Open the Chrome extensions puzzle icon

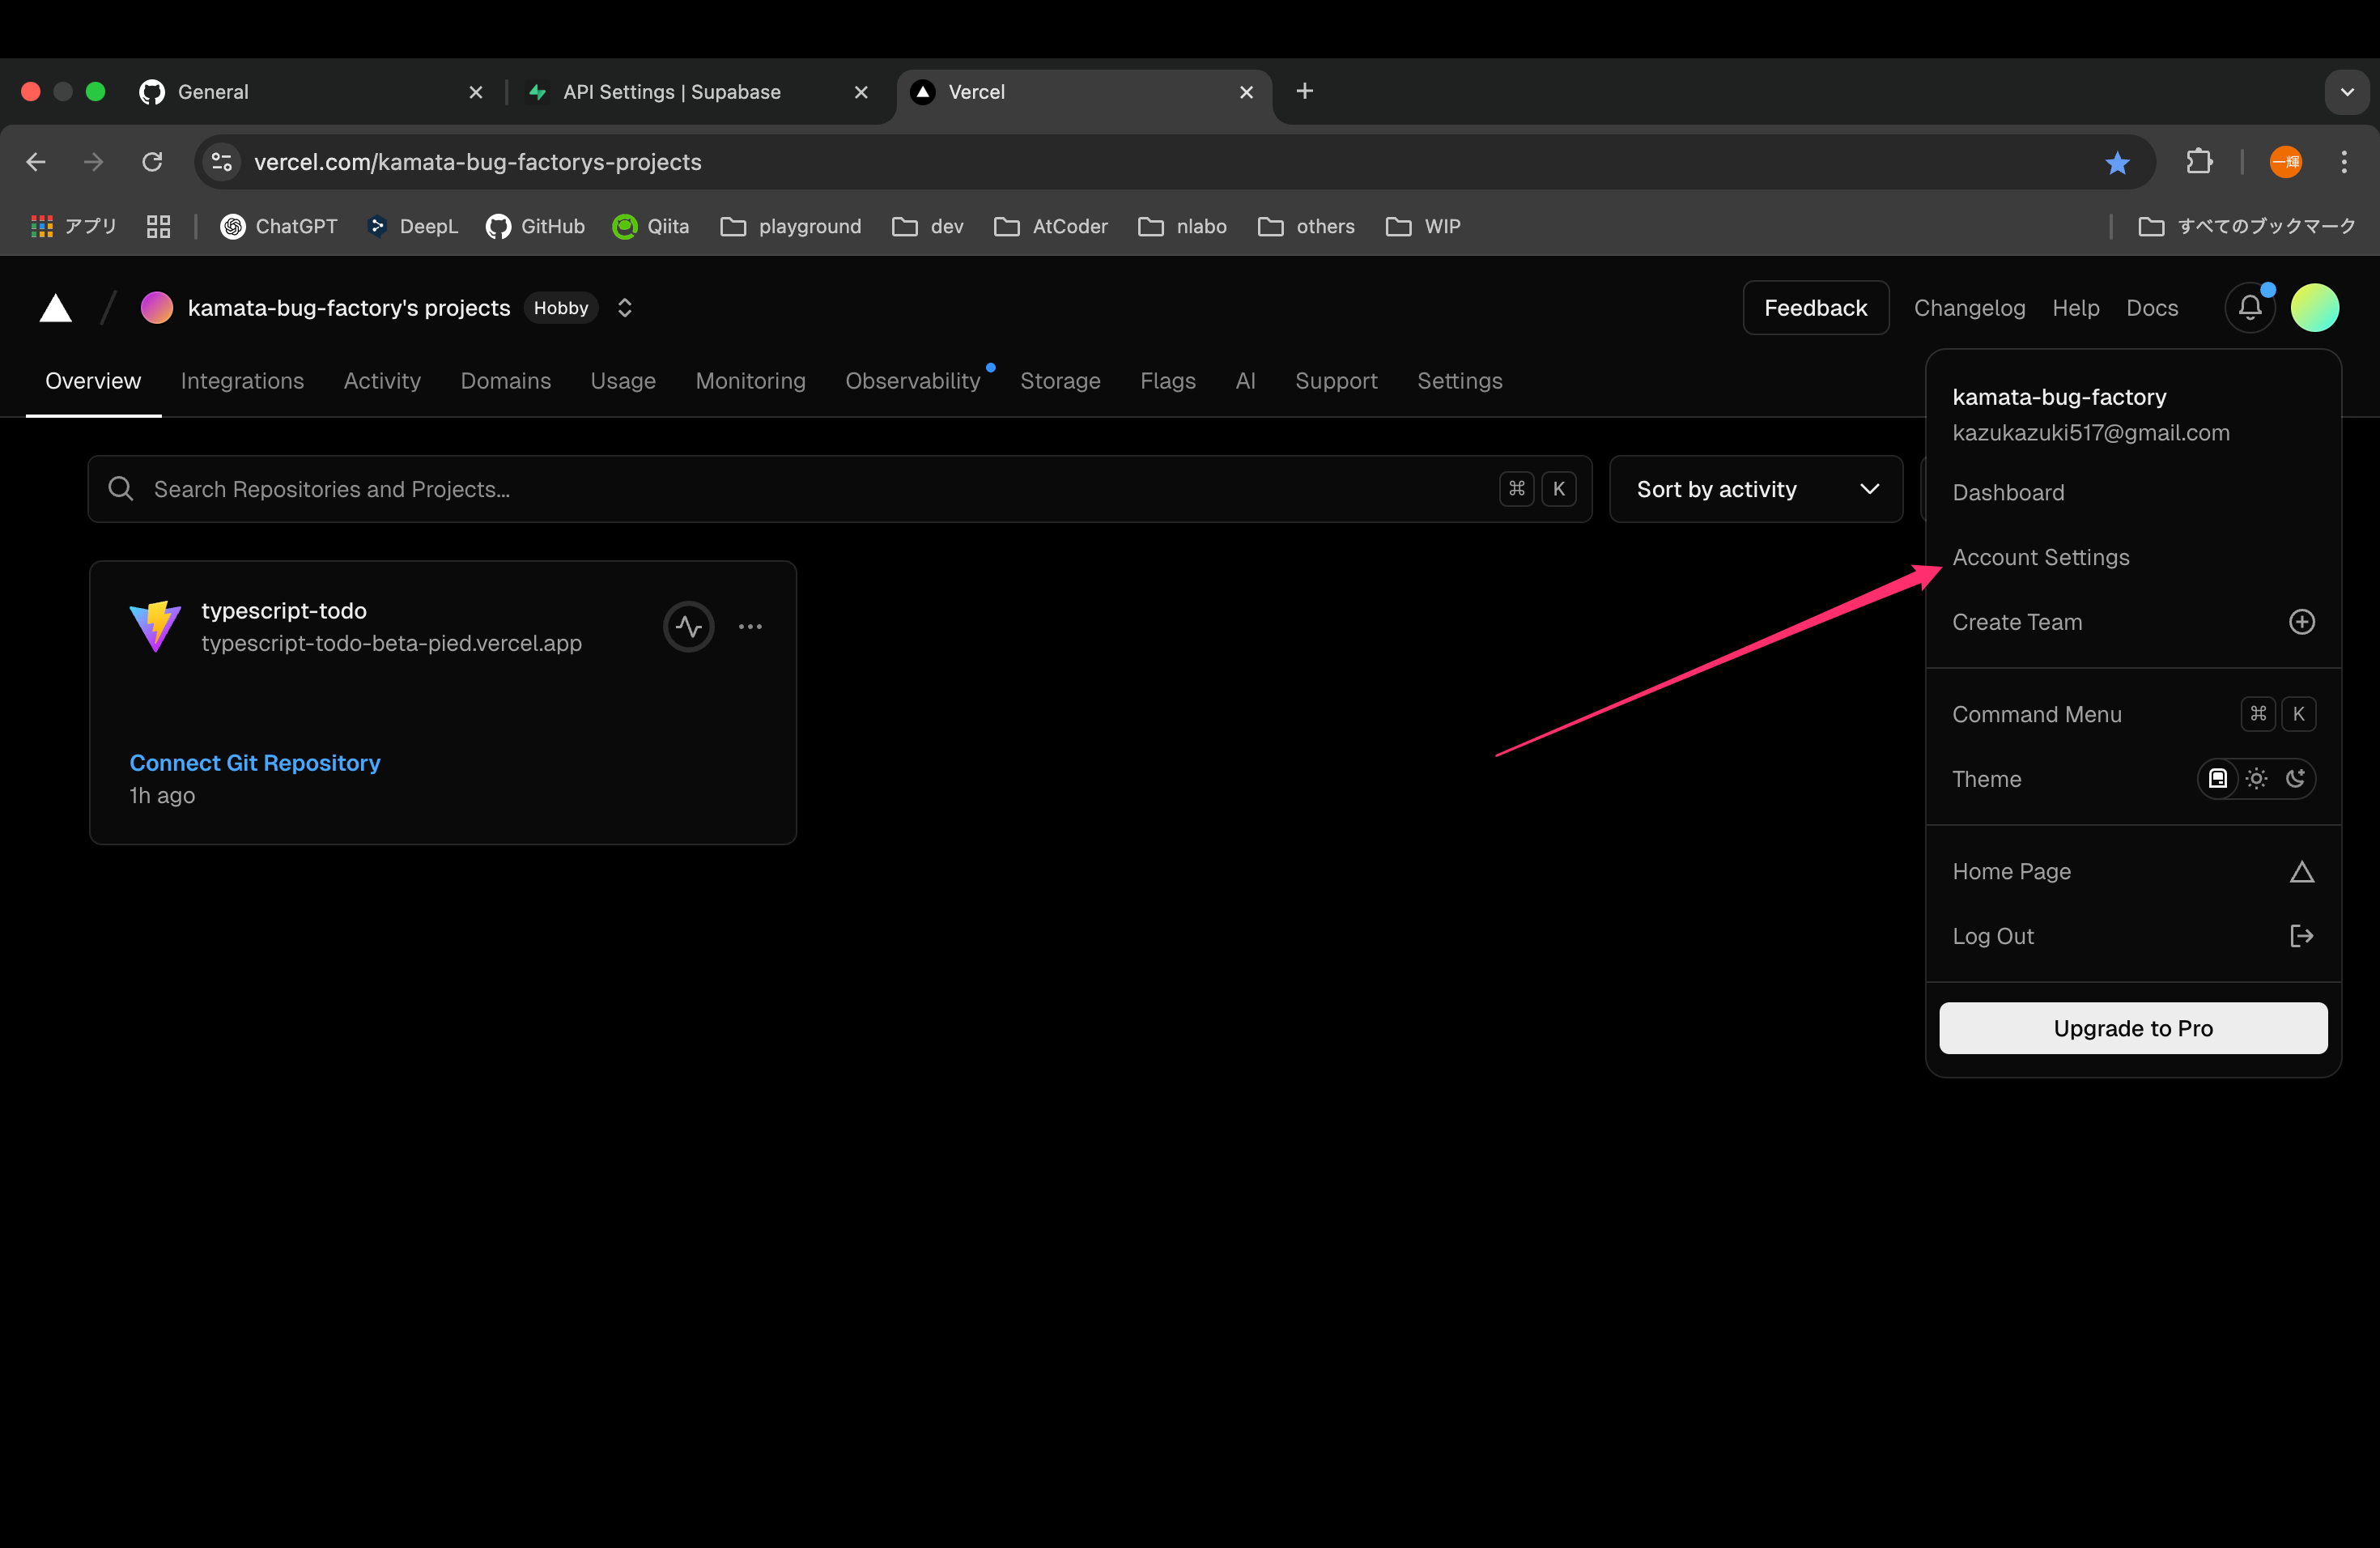2199,162
